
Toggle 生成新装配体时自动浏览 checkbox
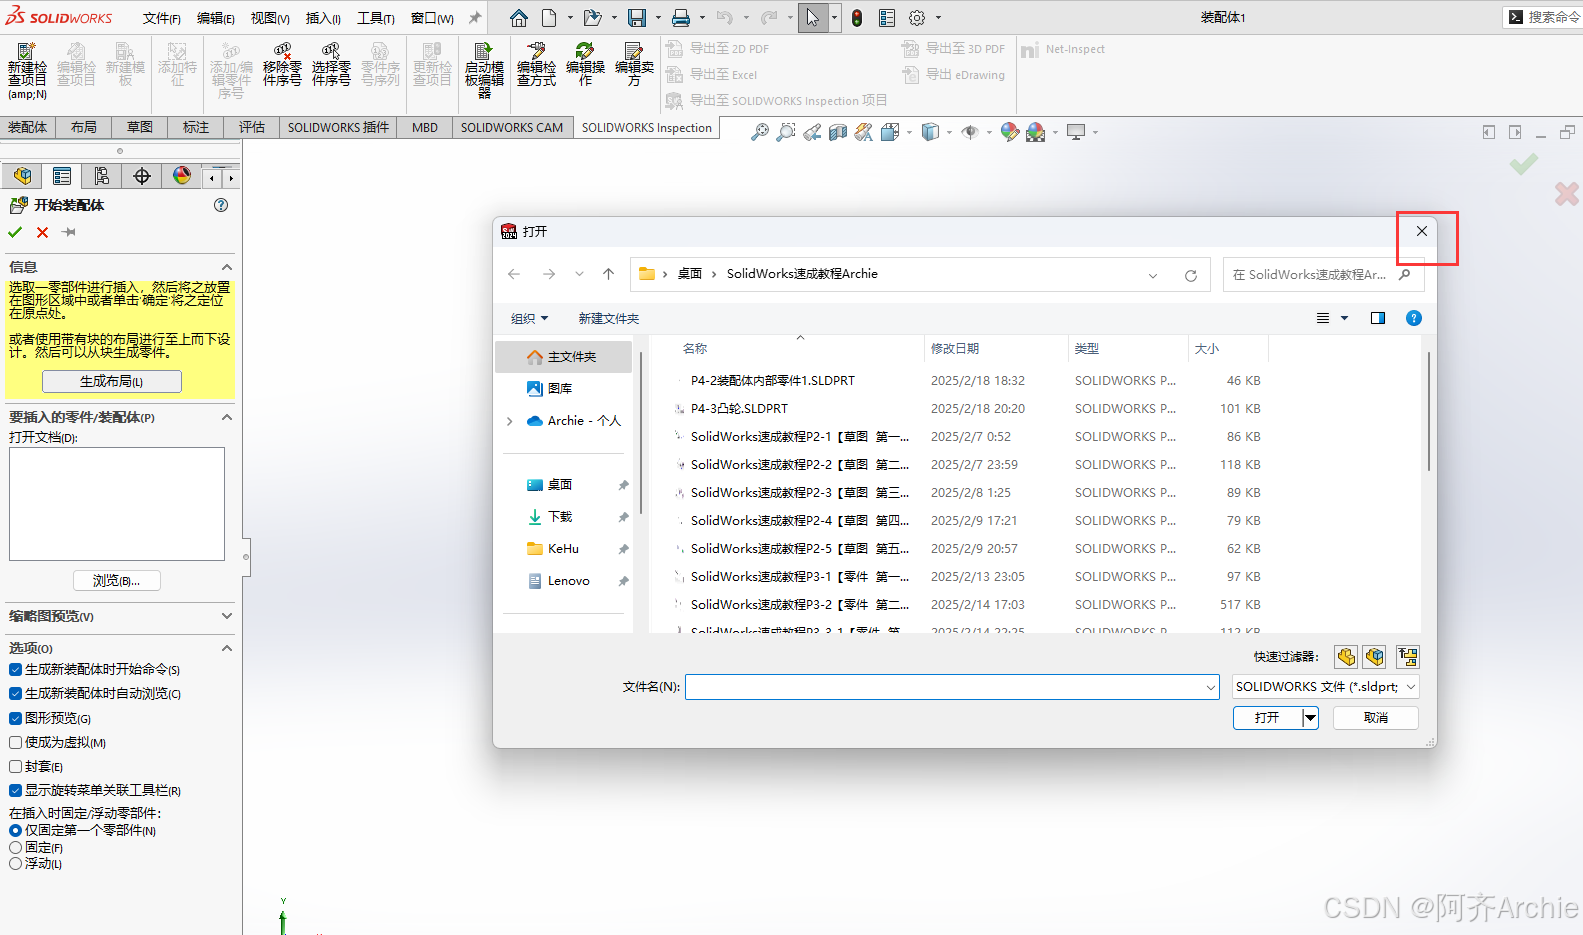point(15,694)
